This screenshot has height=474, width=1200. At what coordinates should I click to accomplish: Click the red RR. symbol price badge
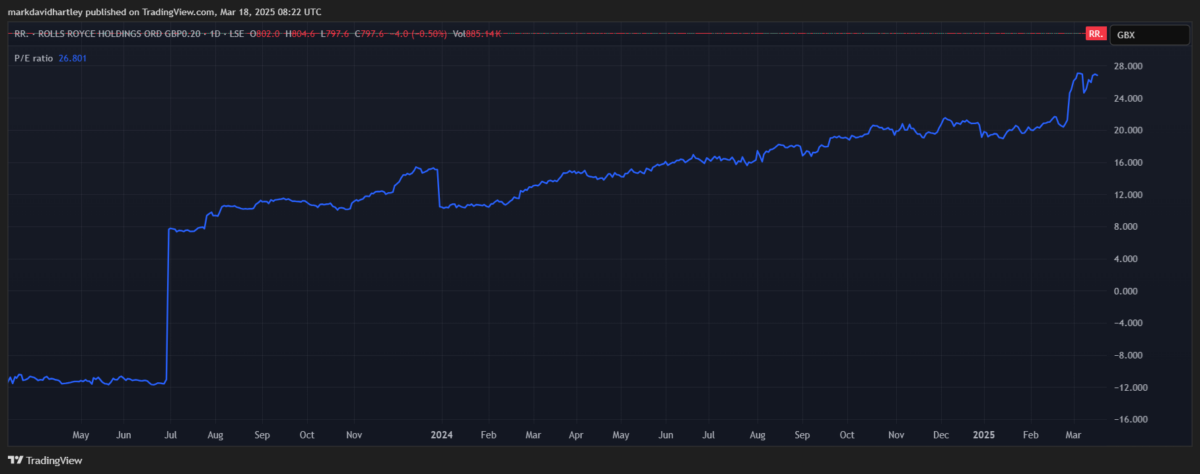(x=1095, y=34)
